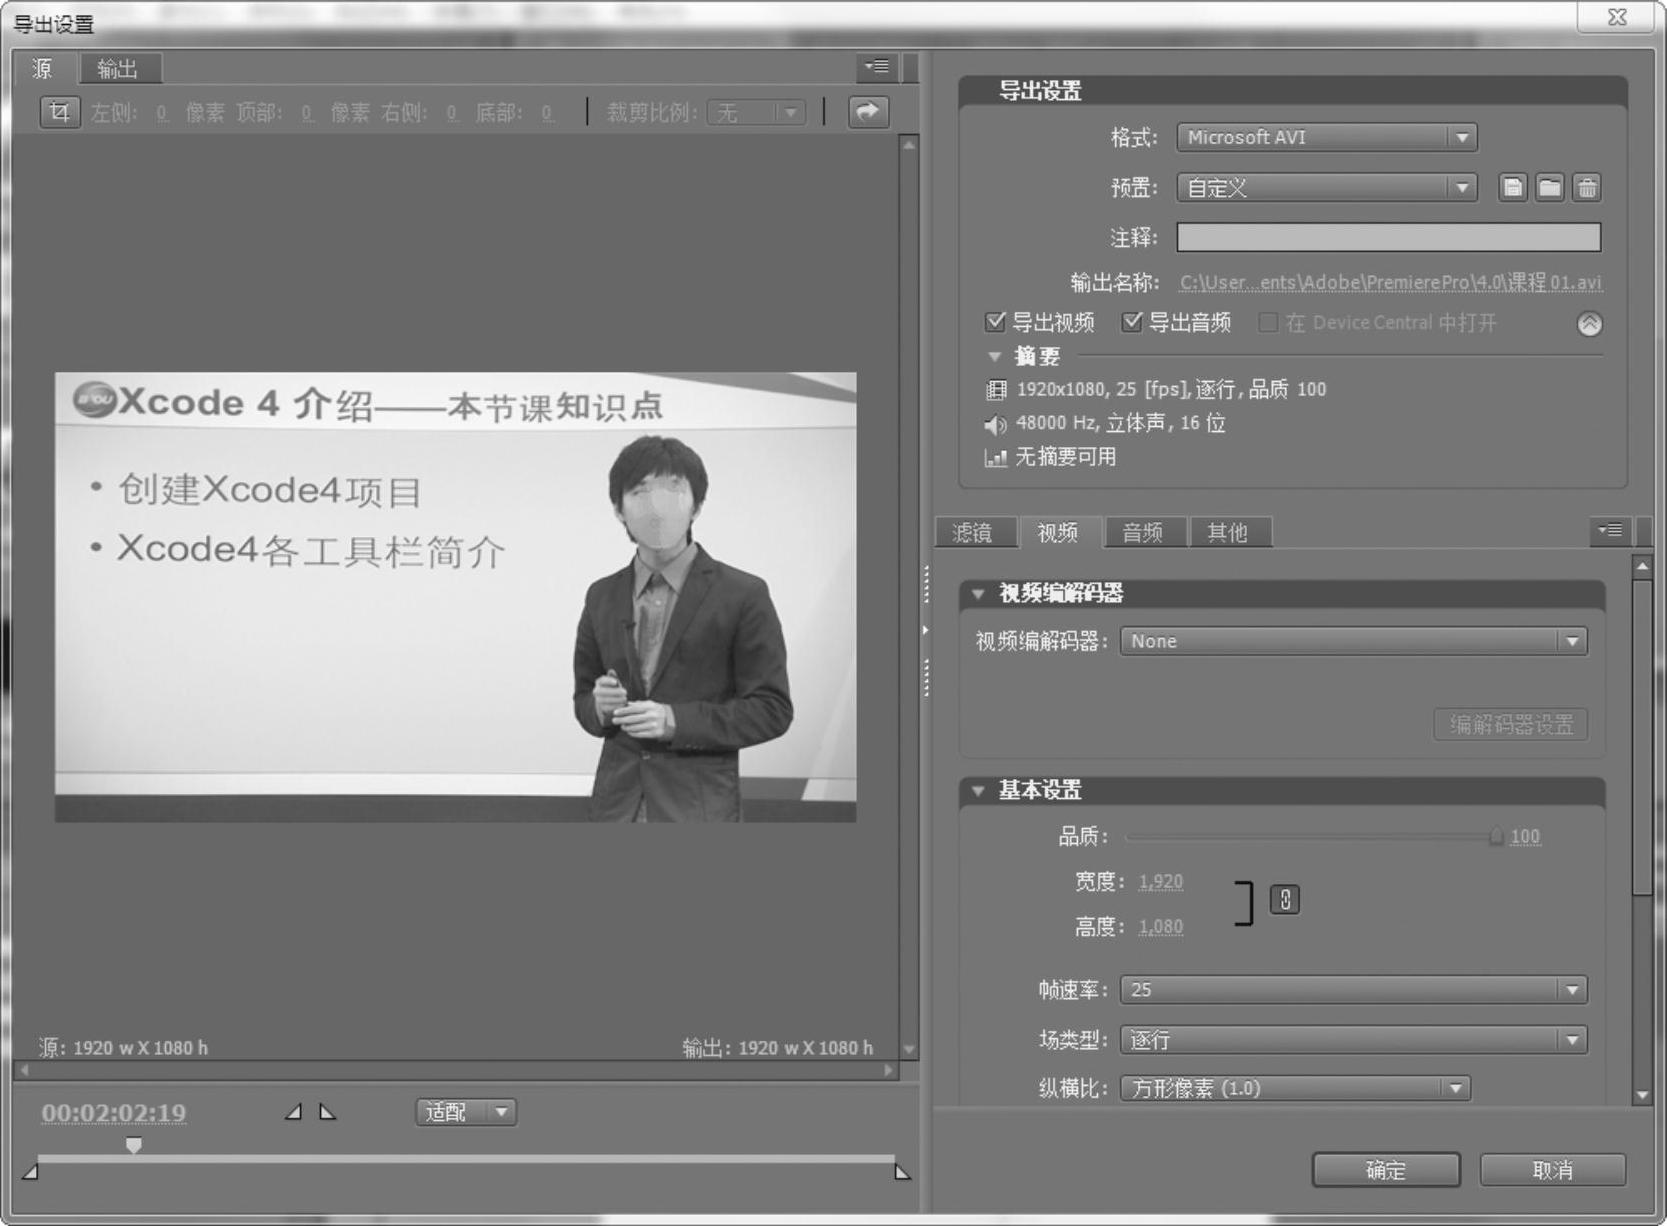Close the export settings dialog
The height and width of the screenshot is (1226, 1667).
click(x=1617, y=17)
